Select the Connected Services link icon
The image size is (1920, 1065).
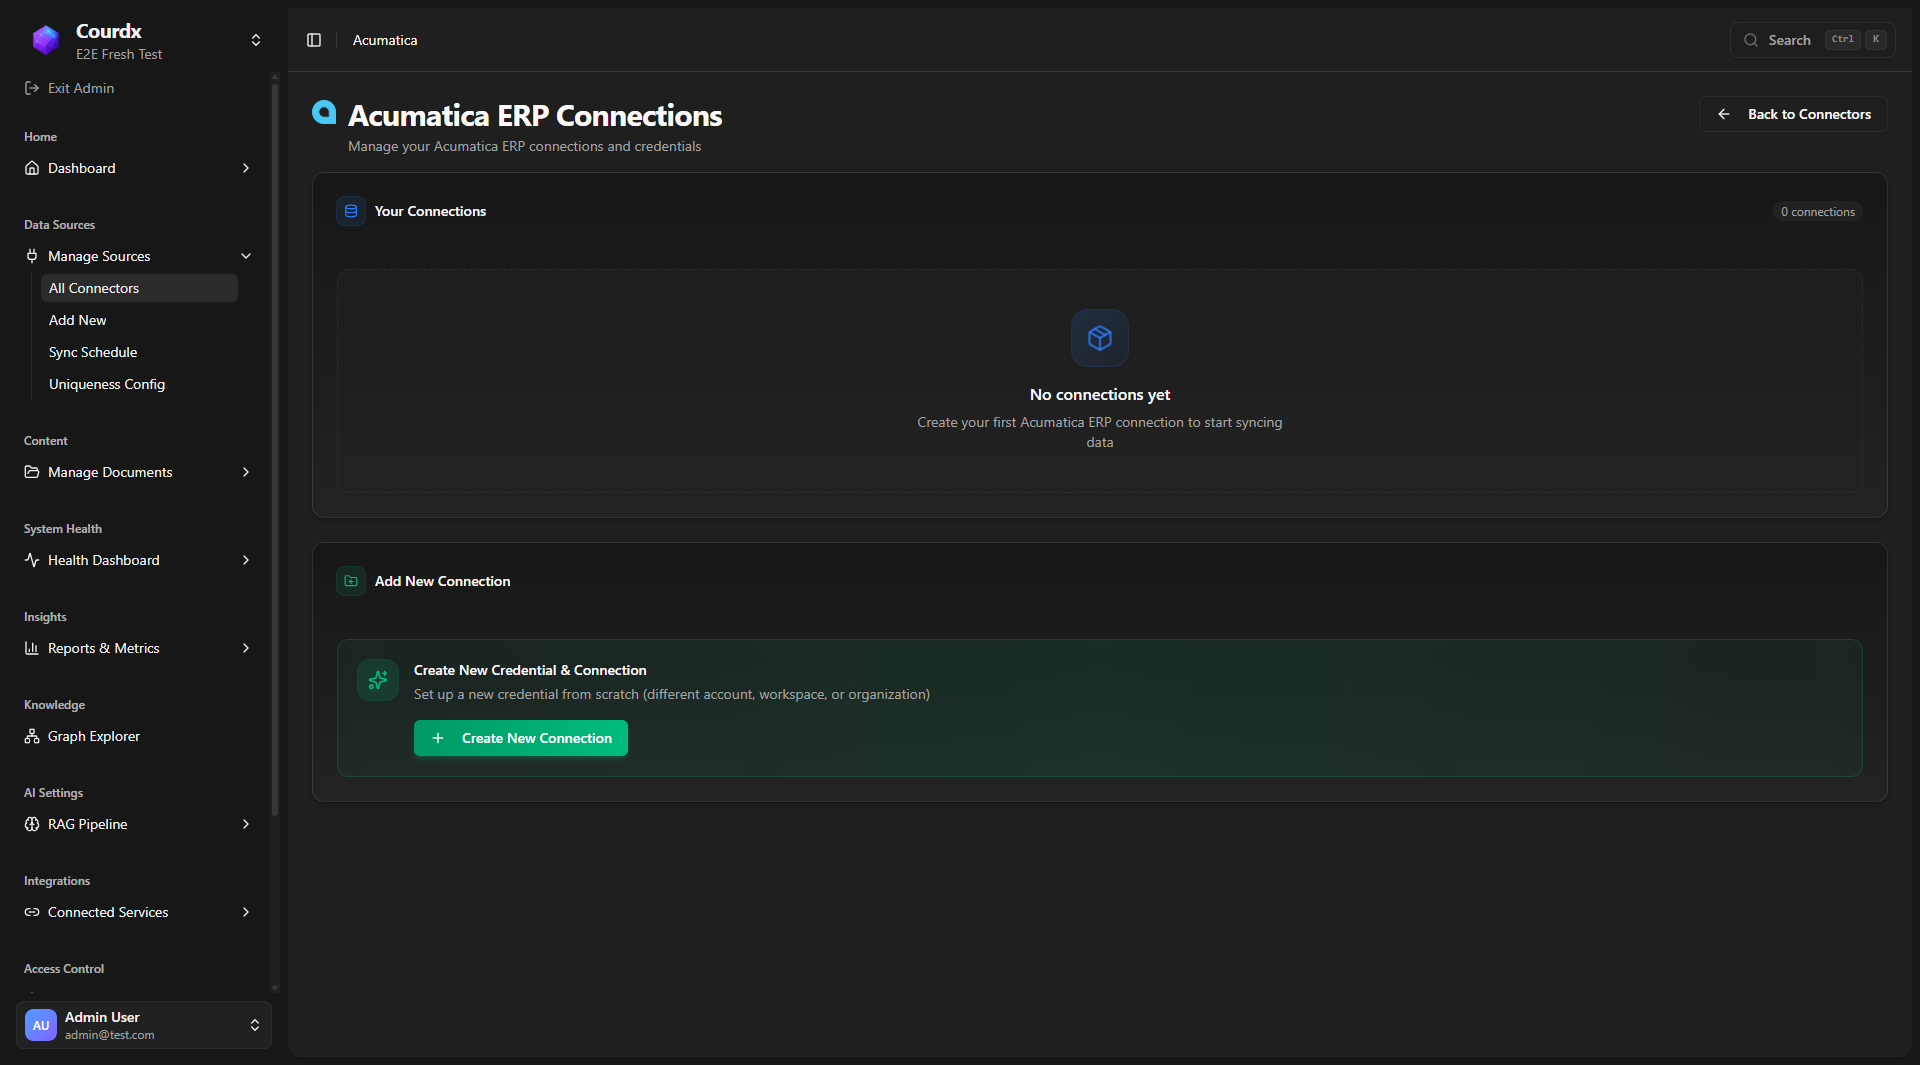point(32,912)
